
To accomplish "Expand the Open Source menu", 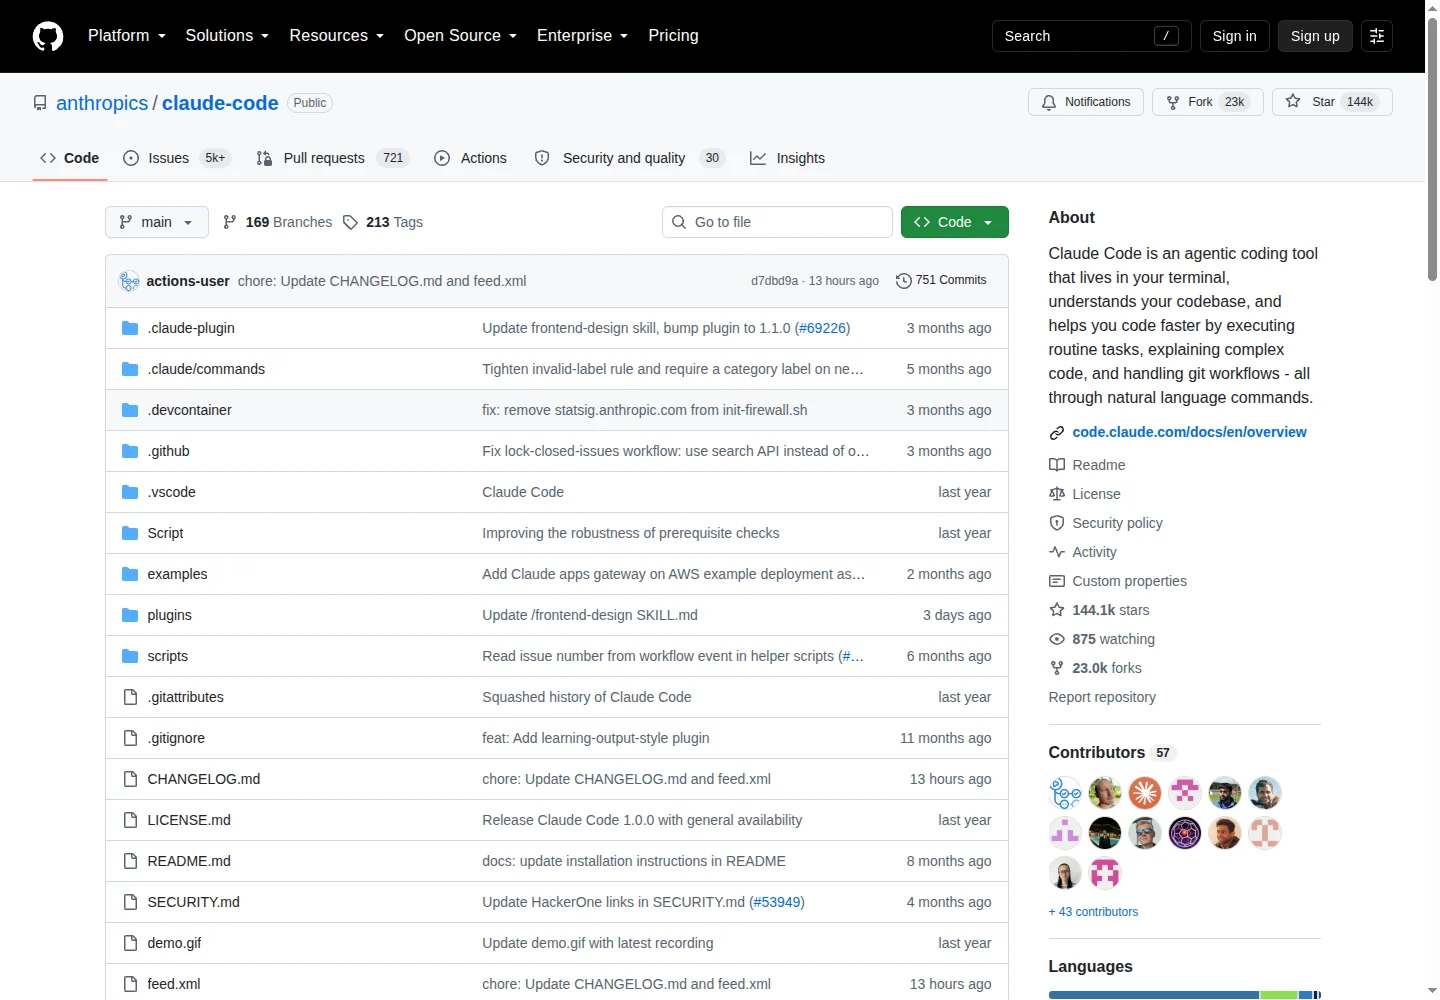I will [x=461, y=36].
